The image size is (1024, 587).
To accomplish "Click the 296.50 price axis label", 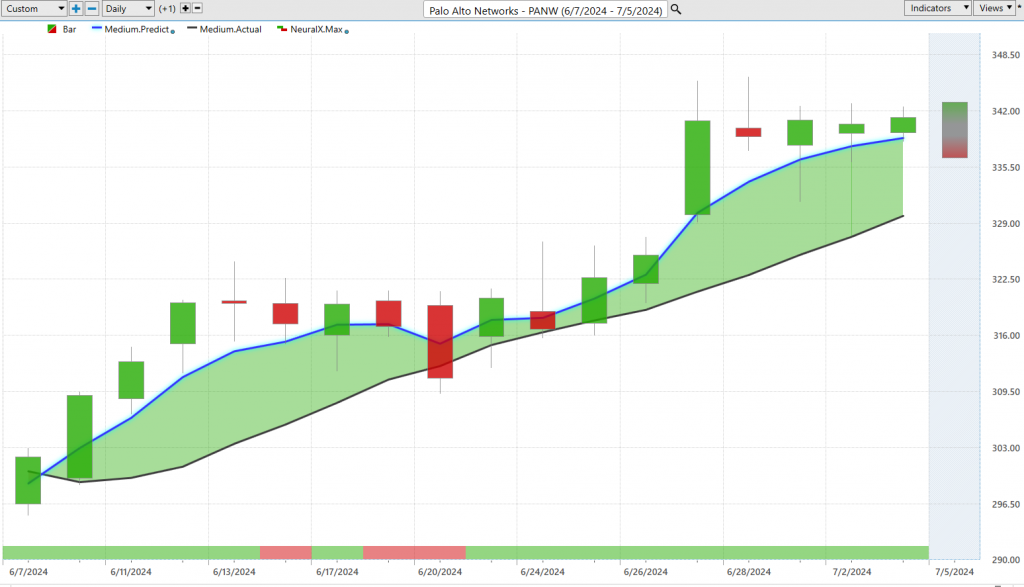I will (x=1006, y=503).
